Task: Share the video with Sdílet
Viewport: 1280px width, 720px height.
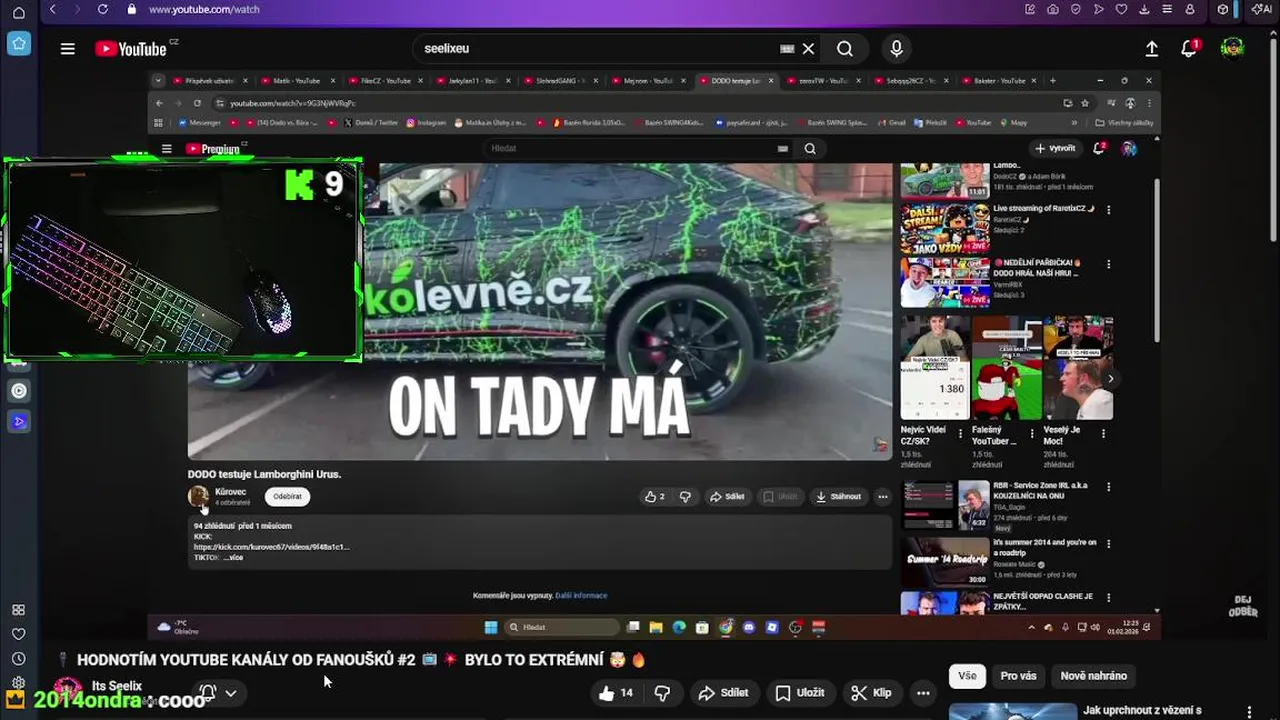Action: click(x=723, y=693)
